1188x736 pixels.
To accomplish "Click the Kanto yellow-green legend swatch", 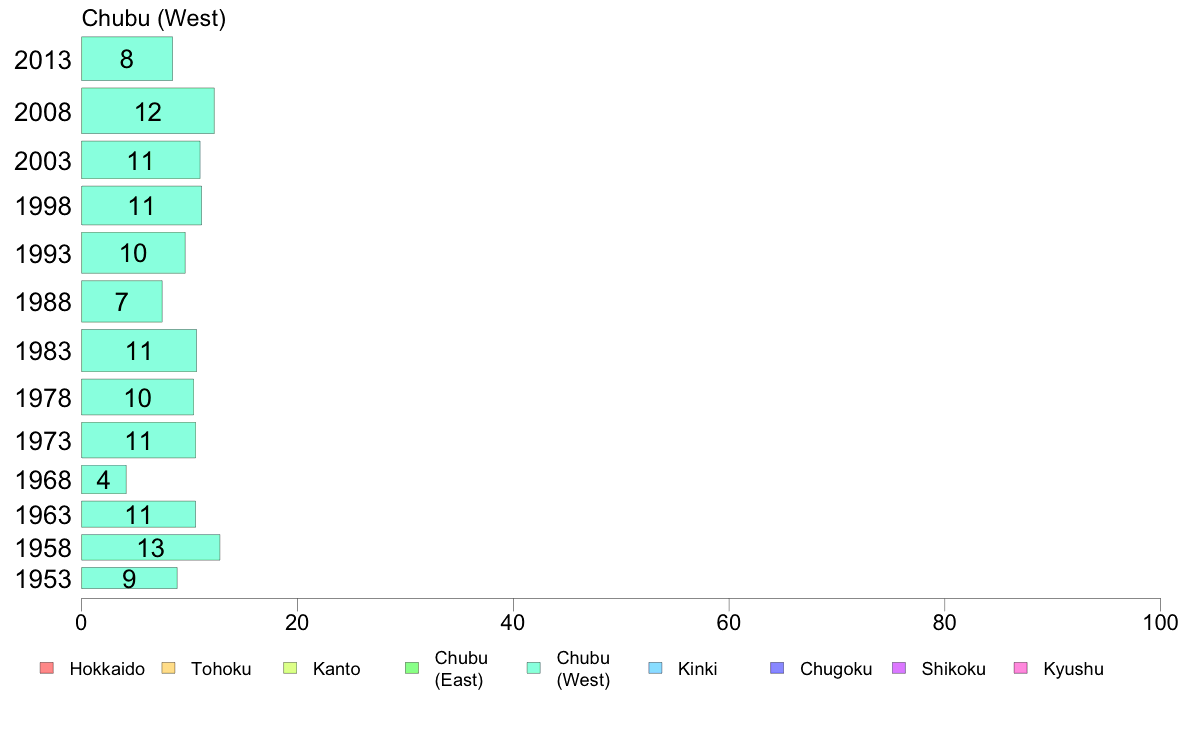I will click(x=290, y=668).
